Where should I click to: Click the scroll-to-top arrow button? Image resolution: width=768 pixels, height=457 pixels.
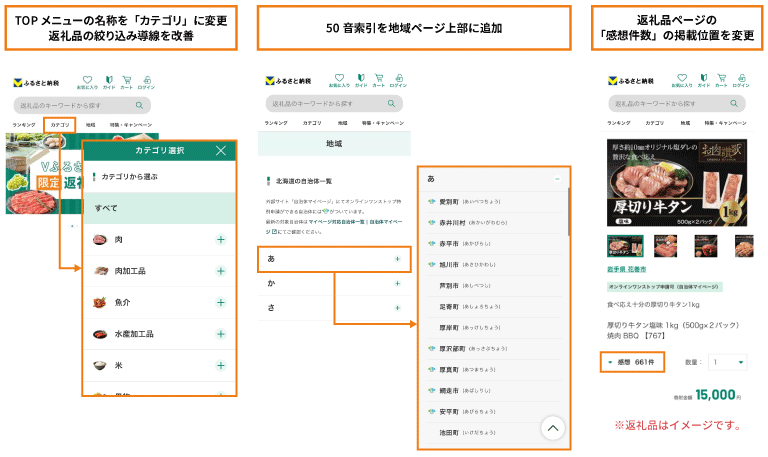point(553,428)
